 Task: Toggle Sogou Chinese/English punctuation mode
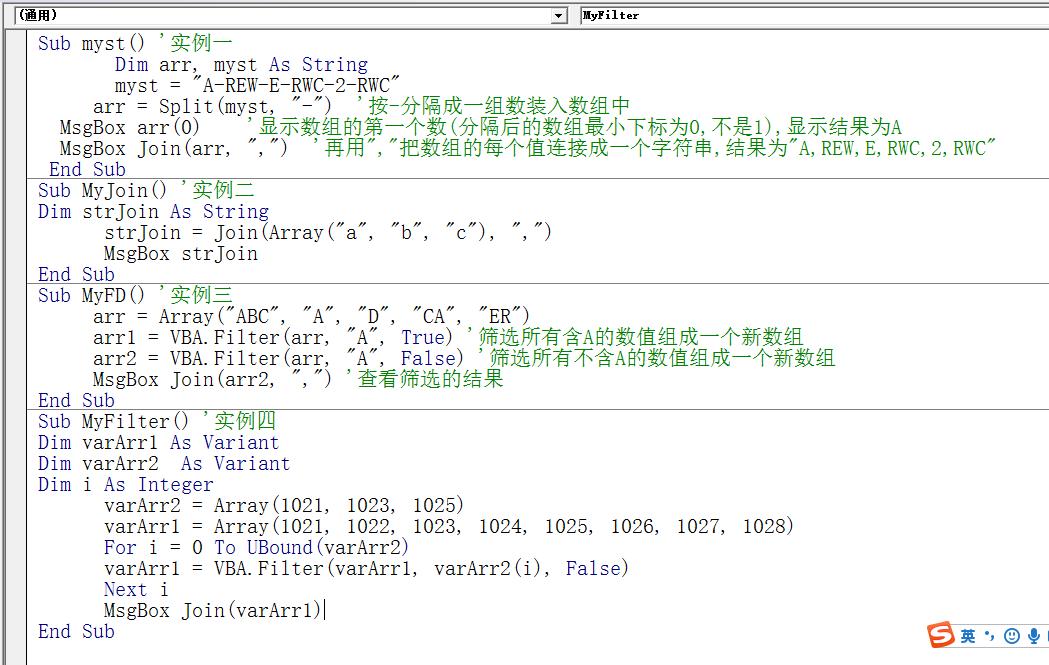[990, 636]
